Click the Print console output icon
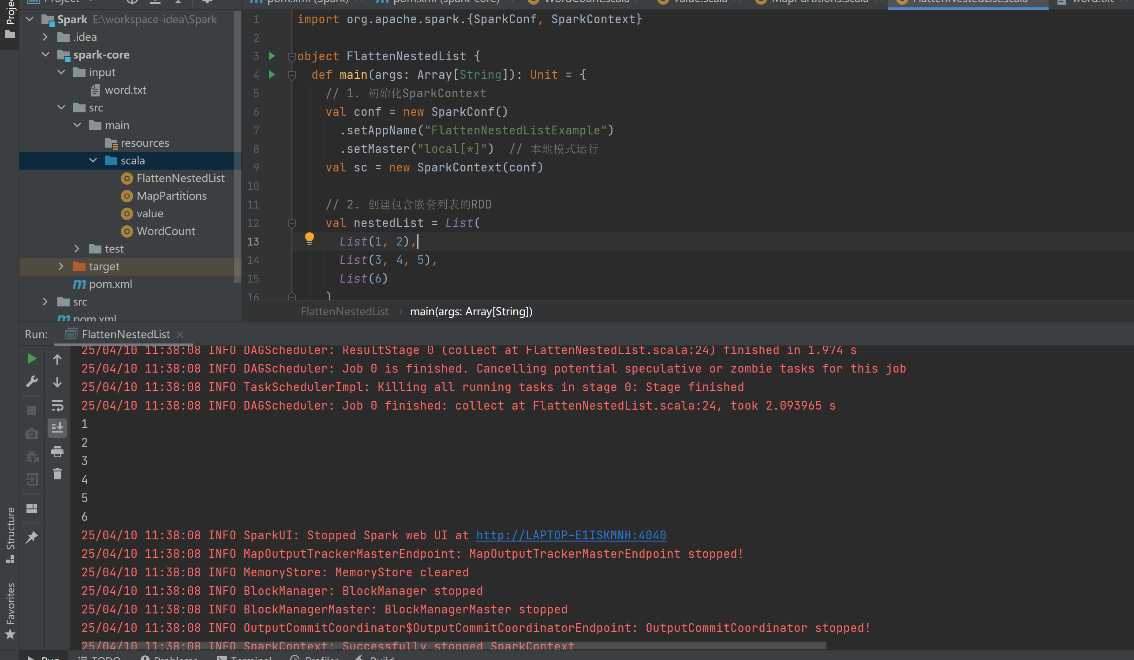This screenshot has height=660, width=1134. coord(57,452)
